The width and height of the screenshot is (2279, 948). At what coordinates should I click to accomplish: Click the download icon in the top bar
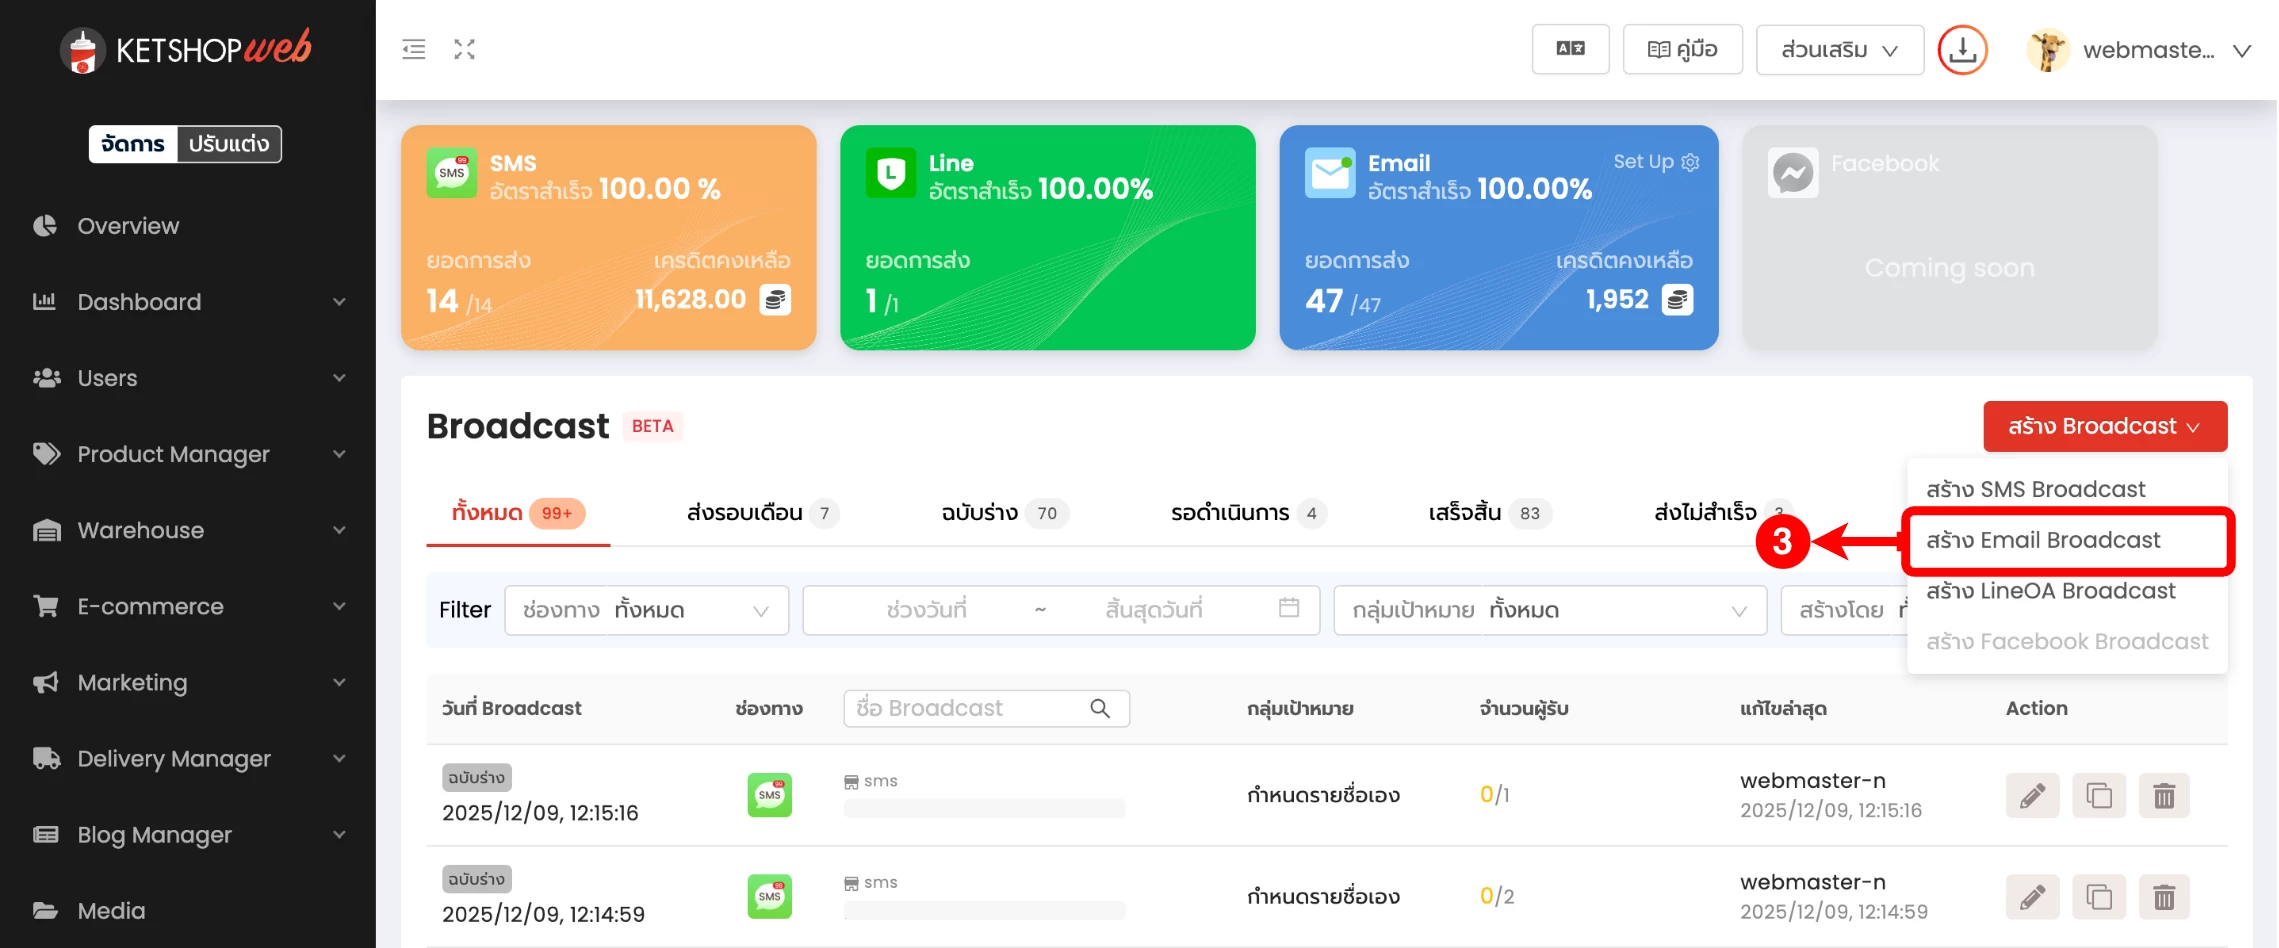[x=1962, y=50]
